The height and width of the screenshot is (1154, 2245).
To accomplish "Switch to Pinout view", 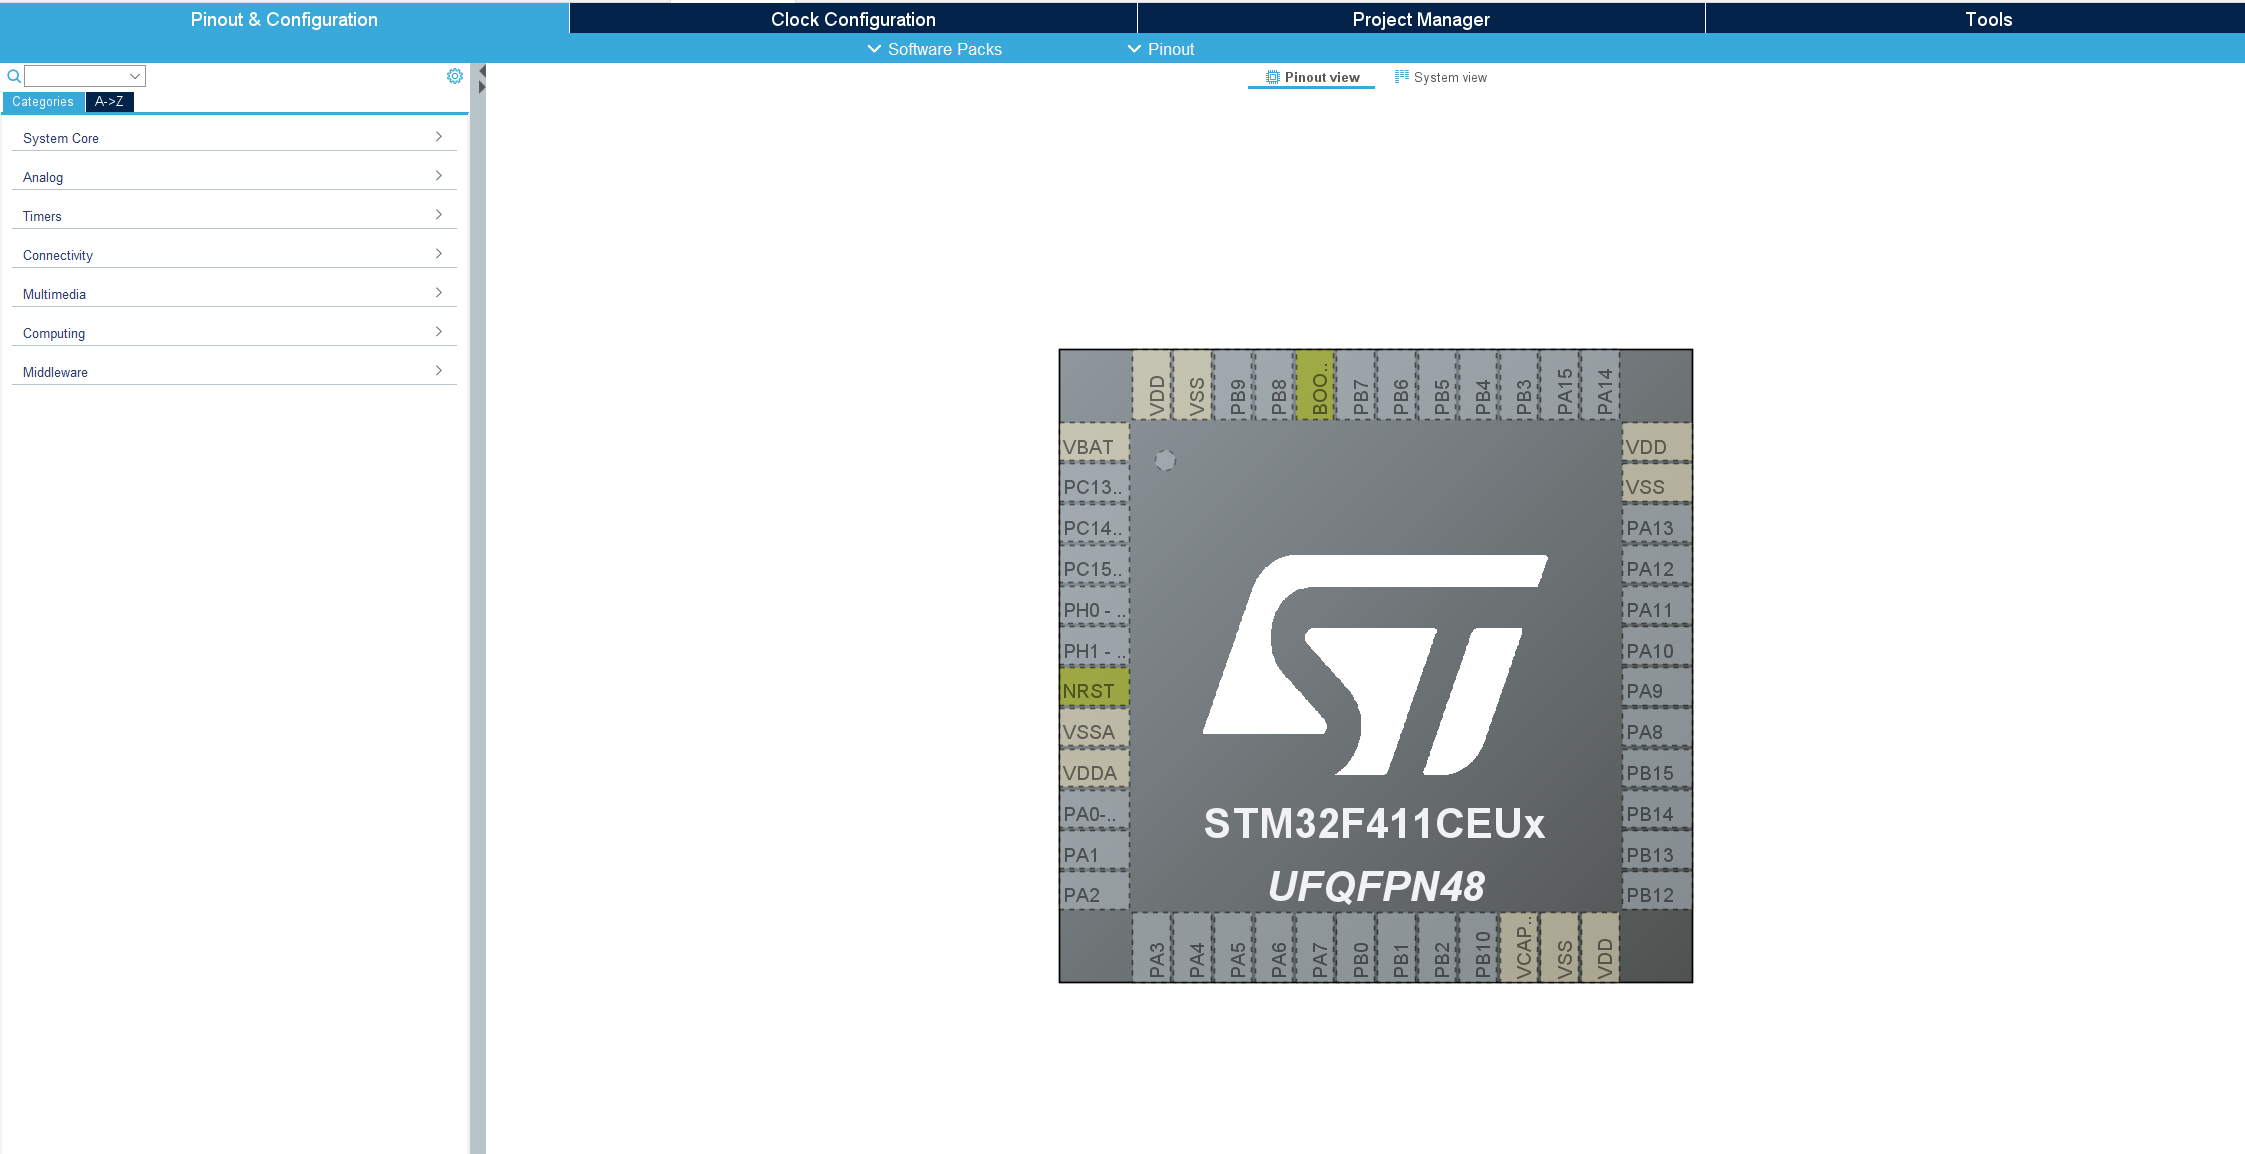I will point(1312,77).
